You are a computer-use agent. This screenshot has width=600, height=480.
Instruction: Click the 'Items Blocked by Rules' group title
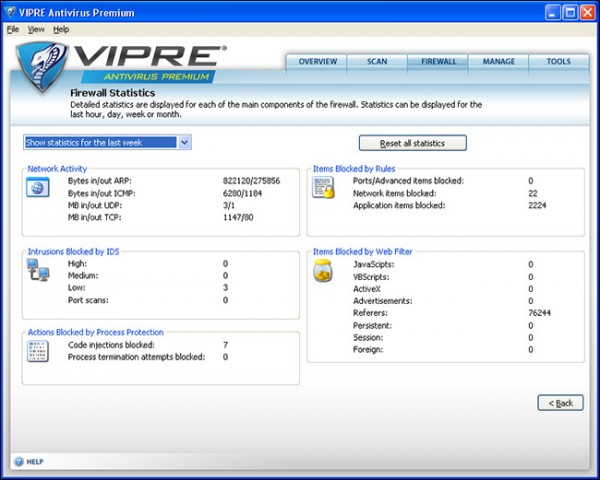(354, 169)
